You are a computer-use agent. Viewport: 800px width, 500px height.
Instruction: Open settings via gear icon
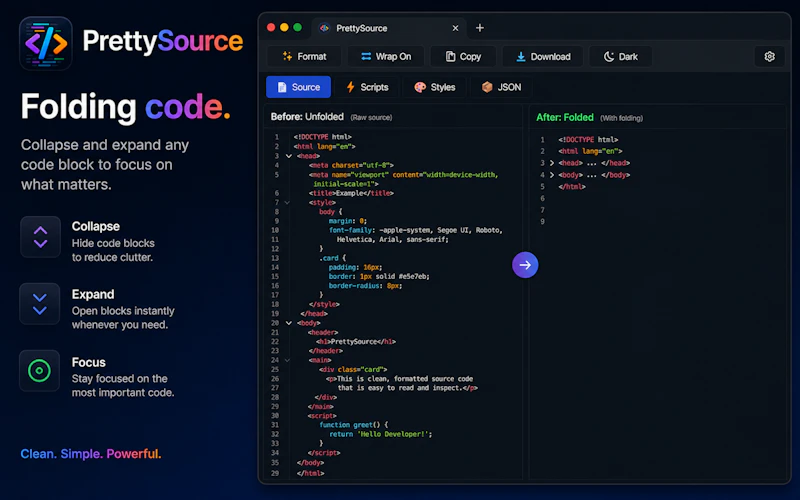(769, 57)
